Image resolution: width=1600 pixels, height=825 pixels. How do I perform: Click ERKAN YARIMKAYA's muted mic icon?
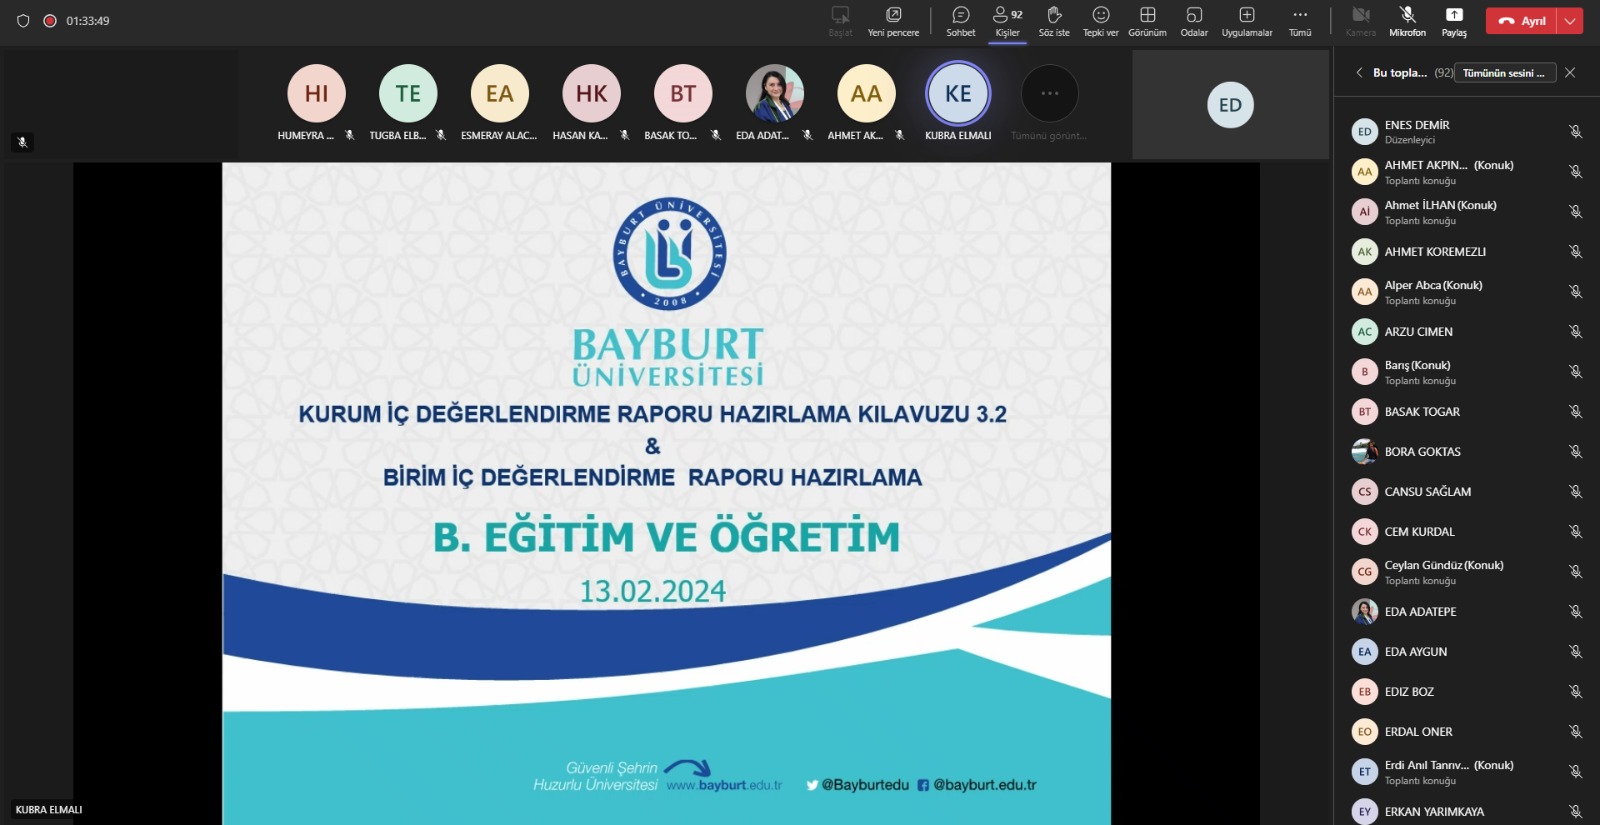pyautogui.click(x=1575, y=812)
